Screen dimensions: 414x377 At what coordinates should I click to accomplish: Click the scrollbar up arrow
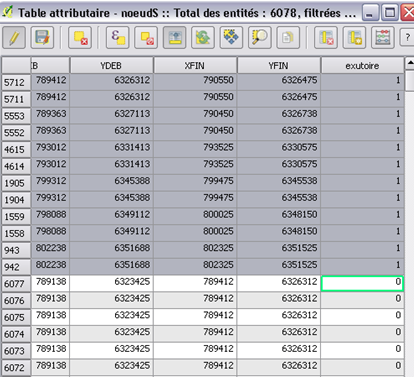pyautogui.click(x=410, y=63)
